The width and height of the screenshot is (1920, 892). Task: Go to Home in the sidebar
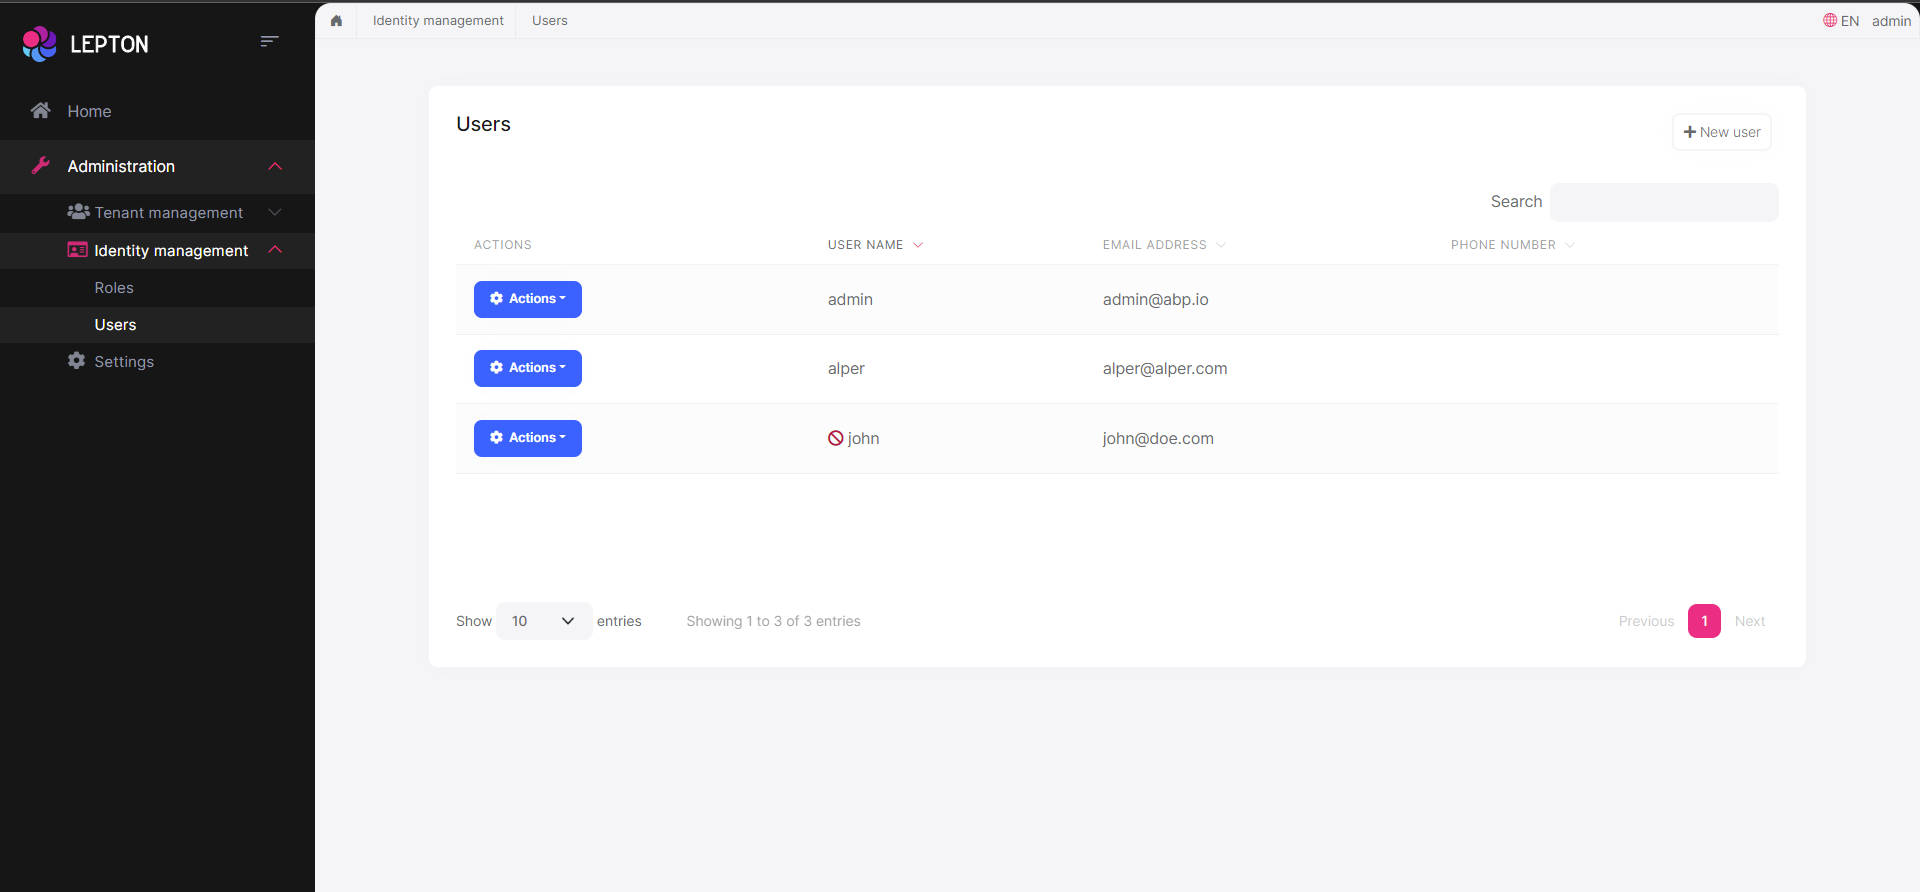click(x=89, y=111)
